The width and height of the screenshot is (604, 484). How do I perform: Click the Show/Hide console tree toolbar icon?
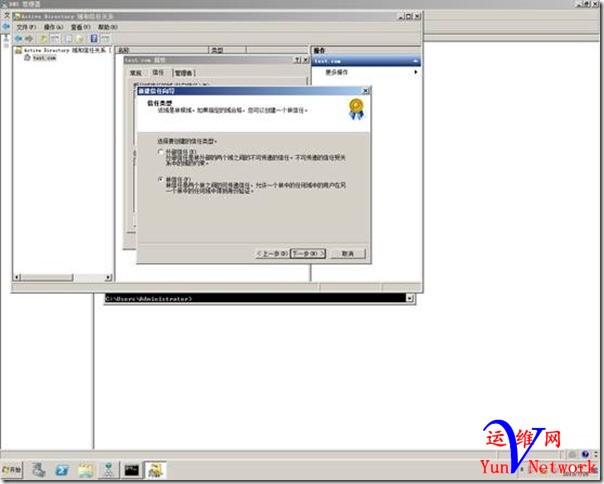click(x=55, y=39)
